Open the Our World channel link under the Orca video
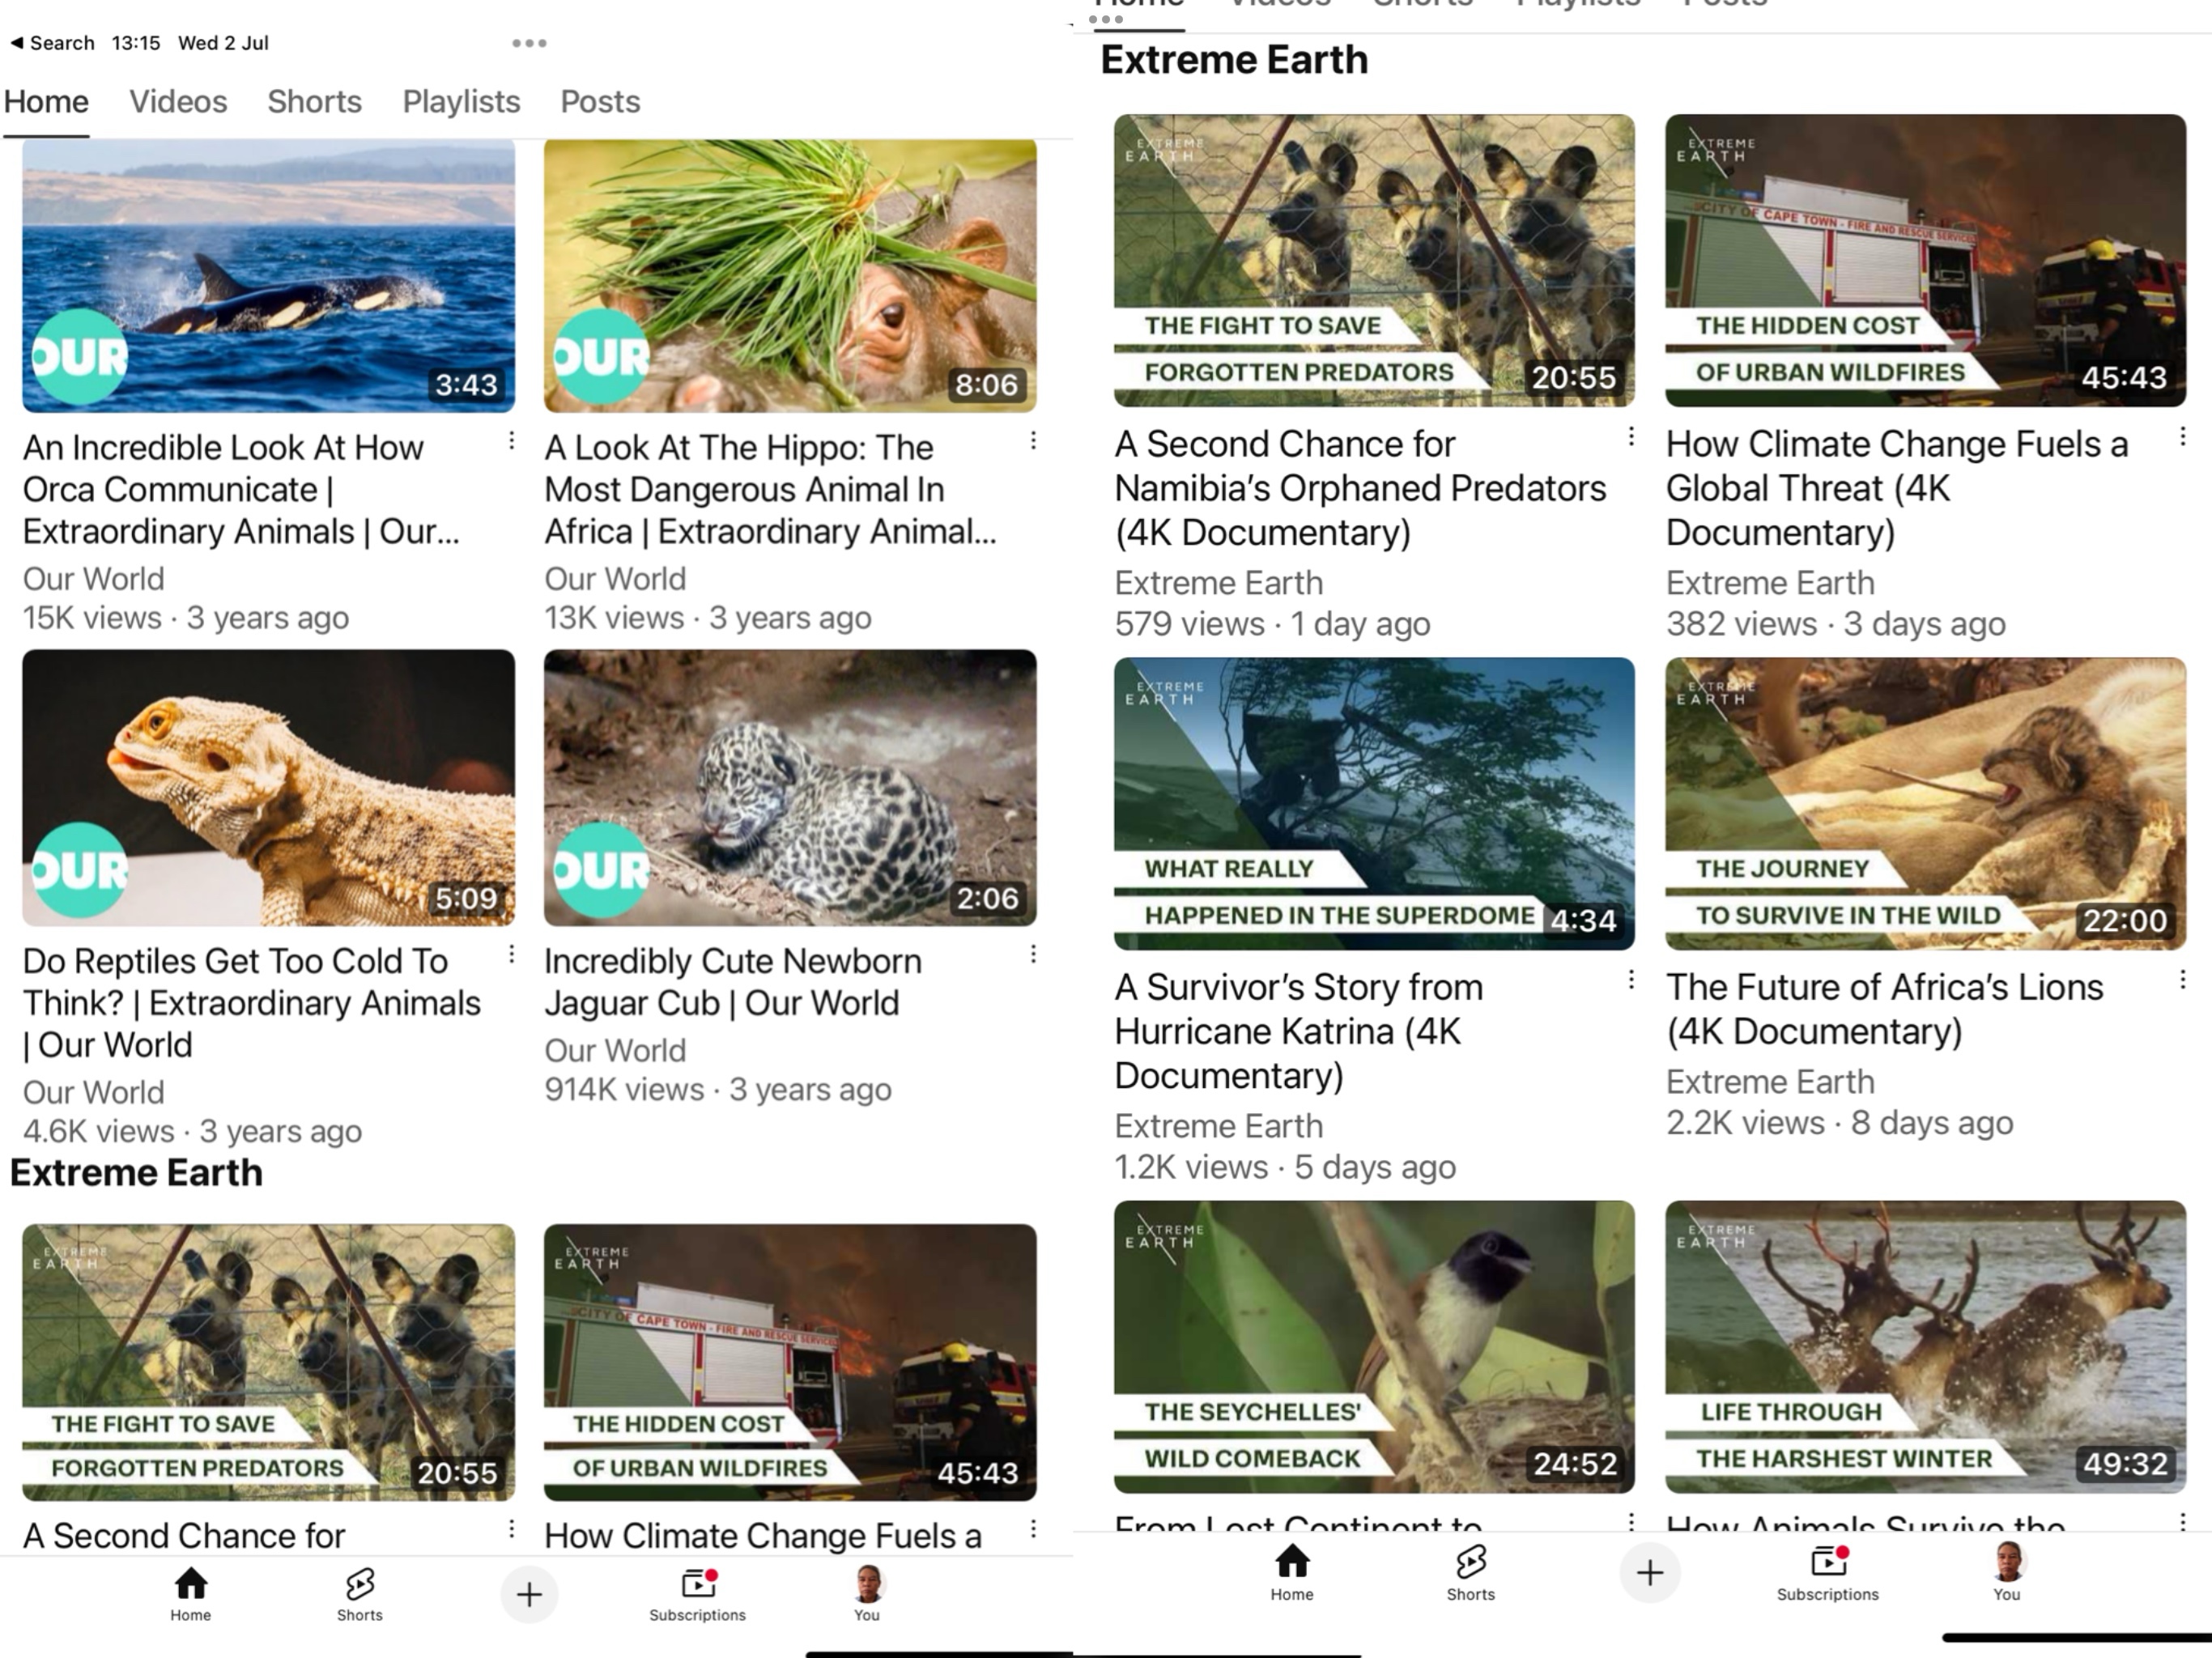Image resolution: width=2212 pixels, height=1658 pixels. click(93, 579)
